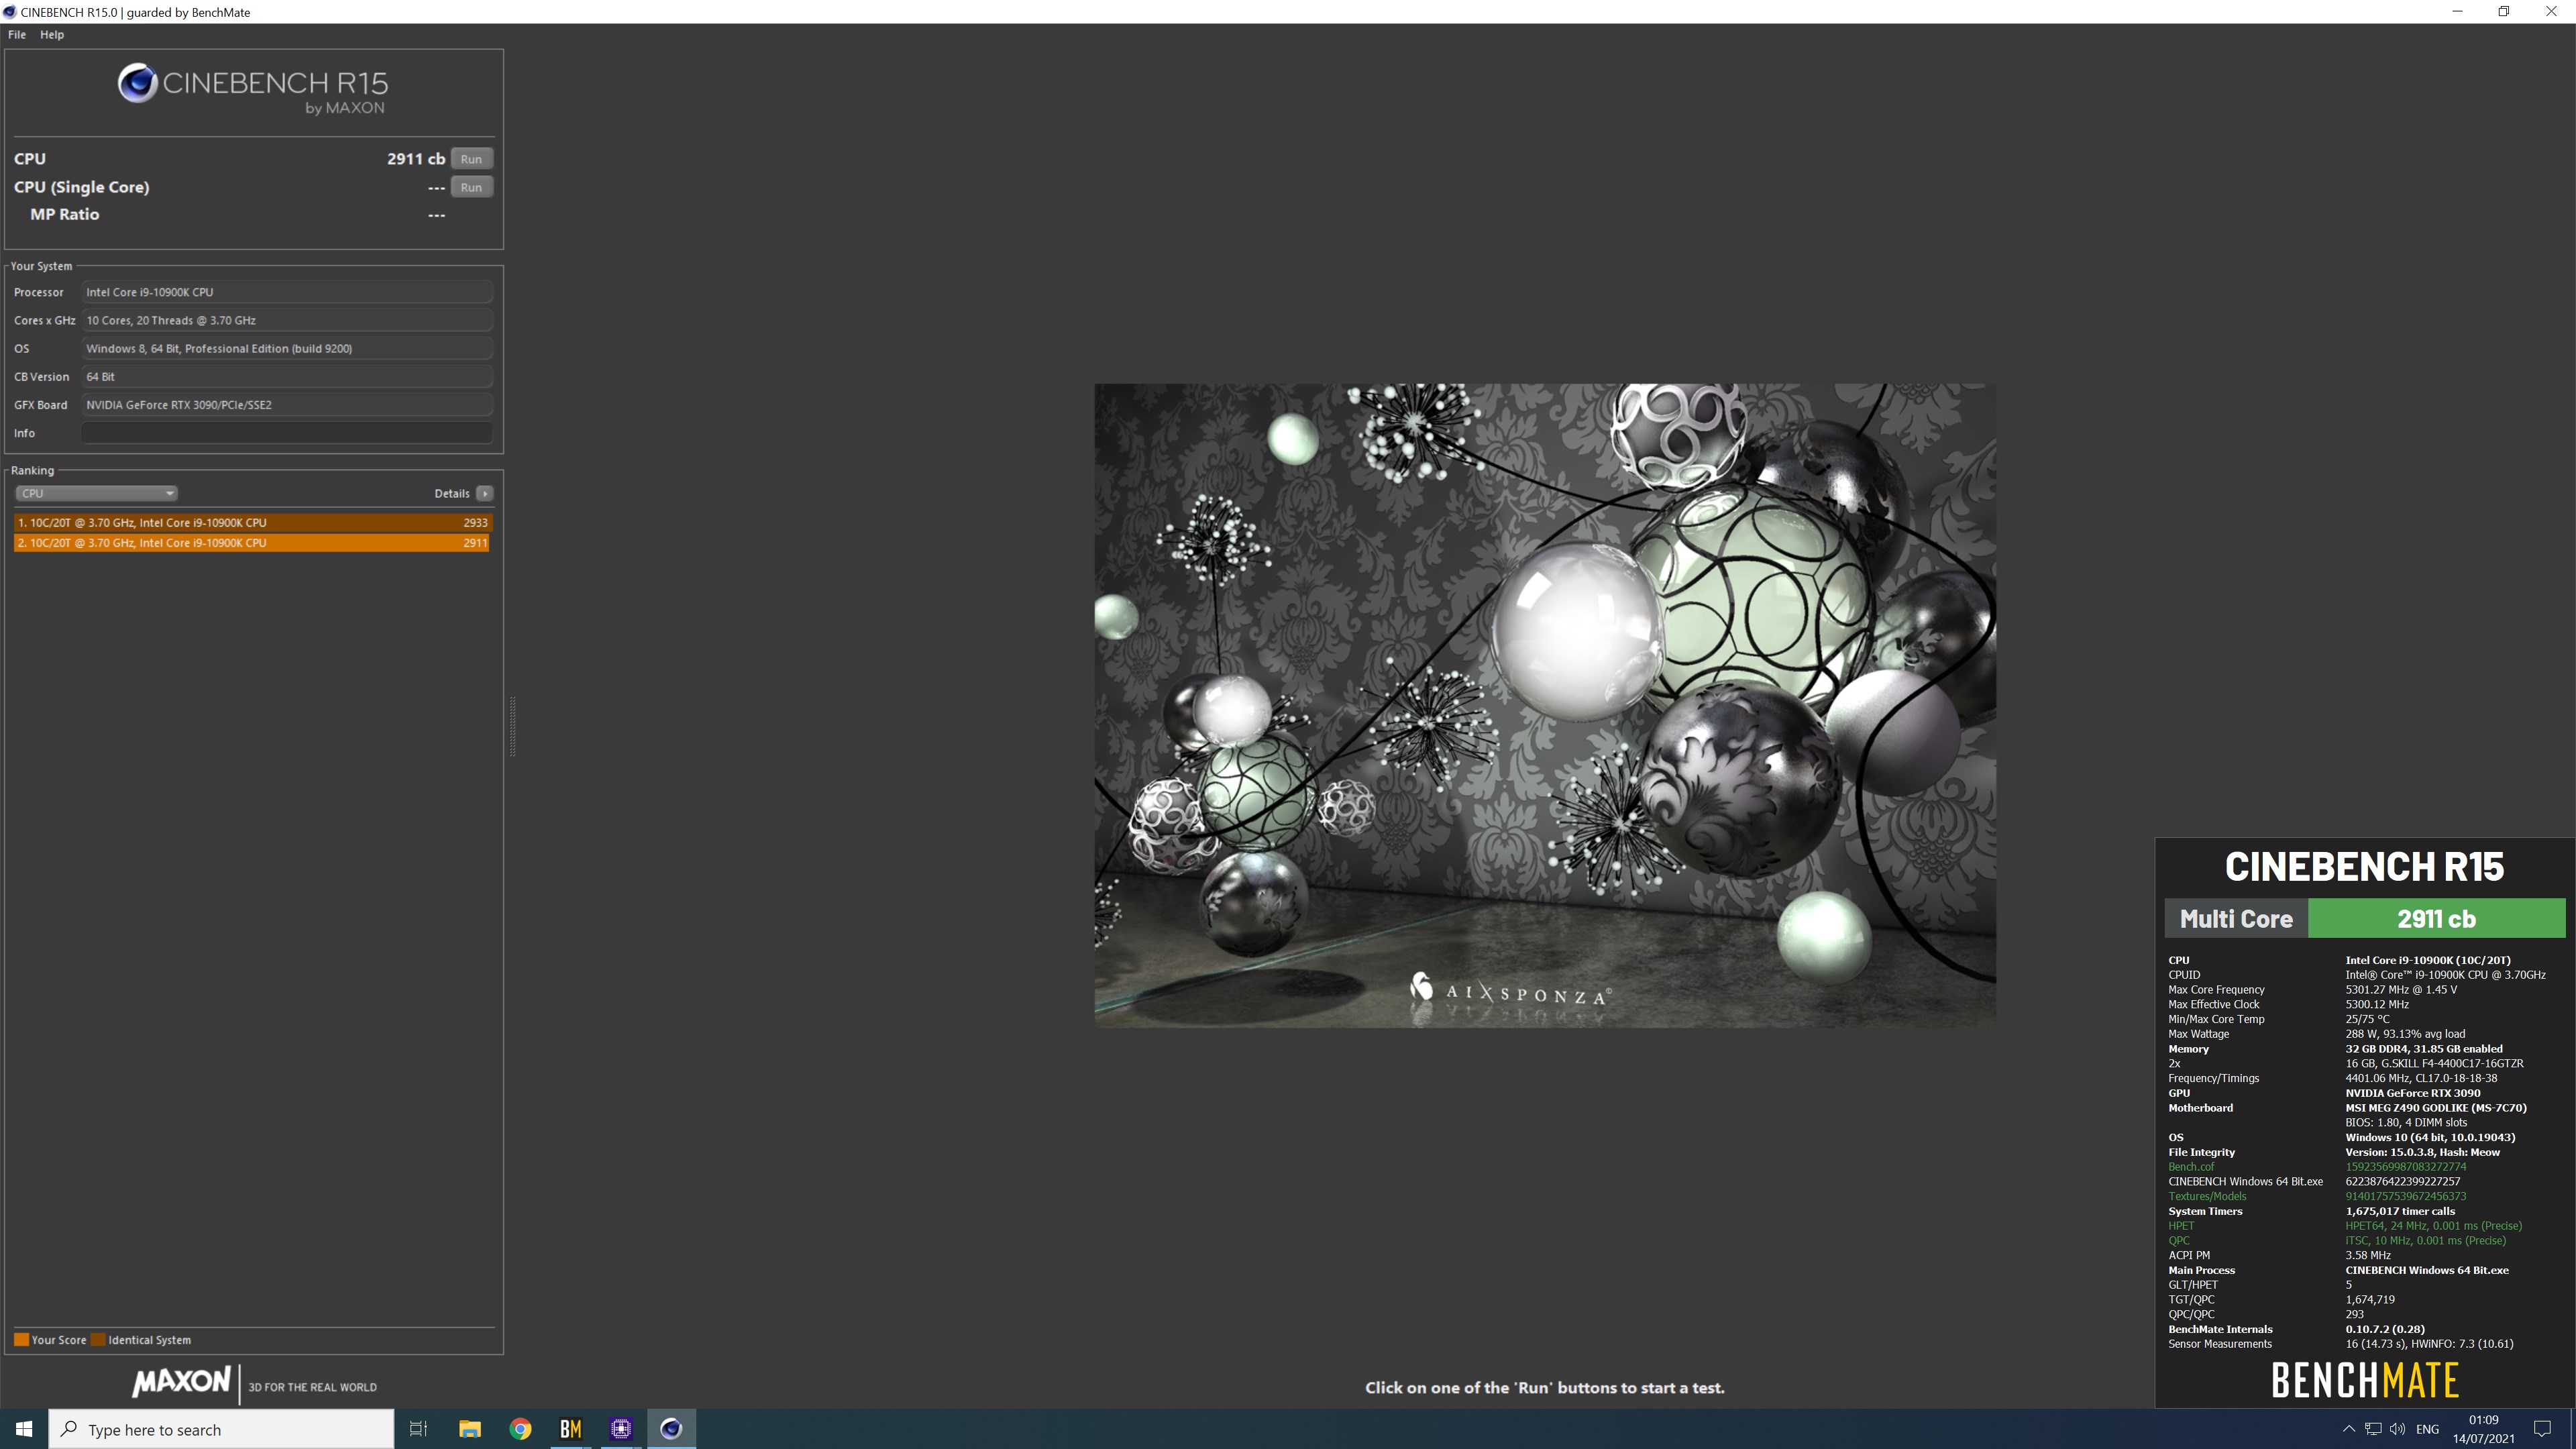2576x1449 pixels.
Task: Open BenchMate app from taskbar
Action: 570,1429
